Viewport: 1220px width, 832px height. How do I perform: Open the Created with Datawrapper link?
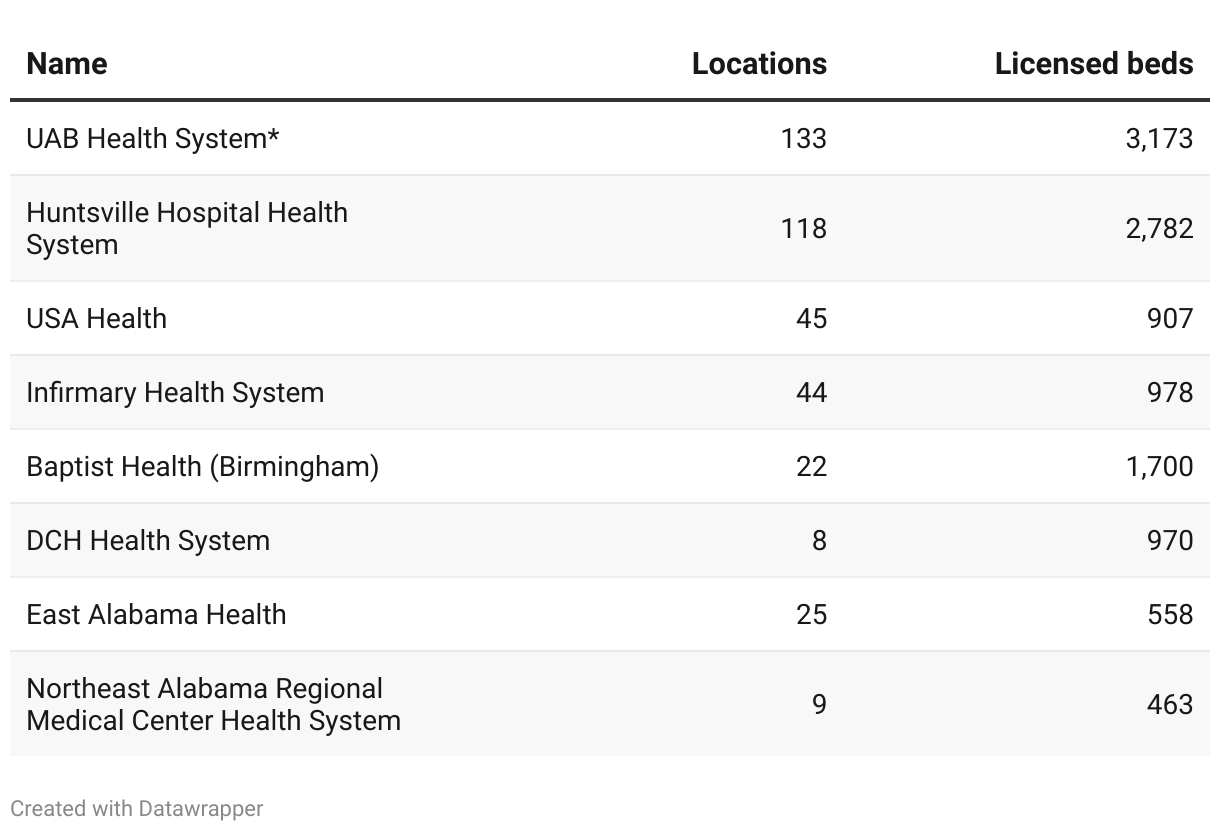[137, 808]
